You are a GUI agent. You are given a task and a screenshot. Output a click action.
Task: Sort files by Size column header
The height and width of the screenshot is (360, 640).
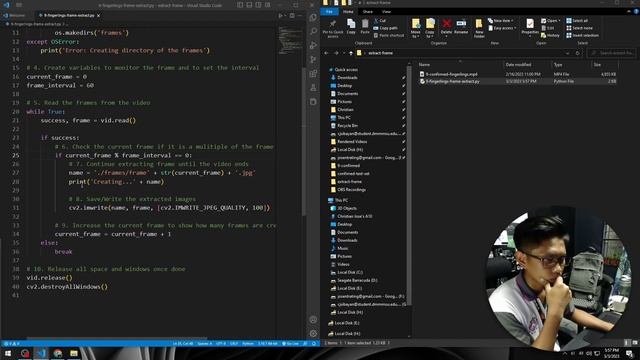[597, 64]
